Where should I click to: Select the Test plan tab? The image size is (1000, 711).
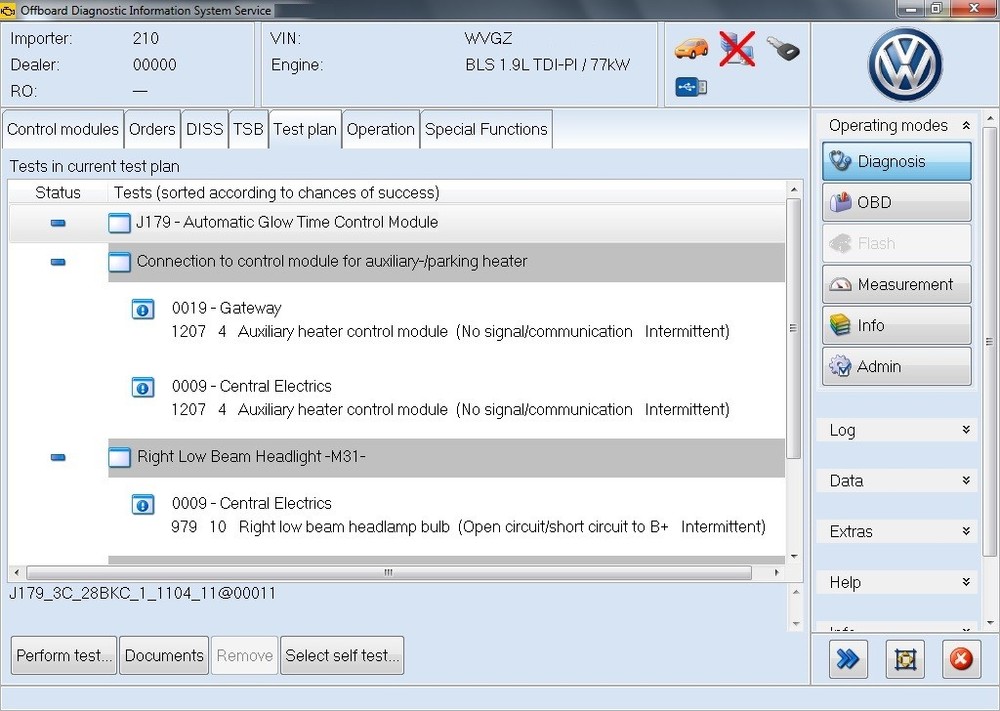coord(305,129)
